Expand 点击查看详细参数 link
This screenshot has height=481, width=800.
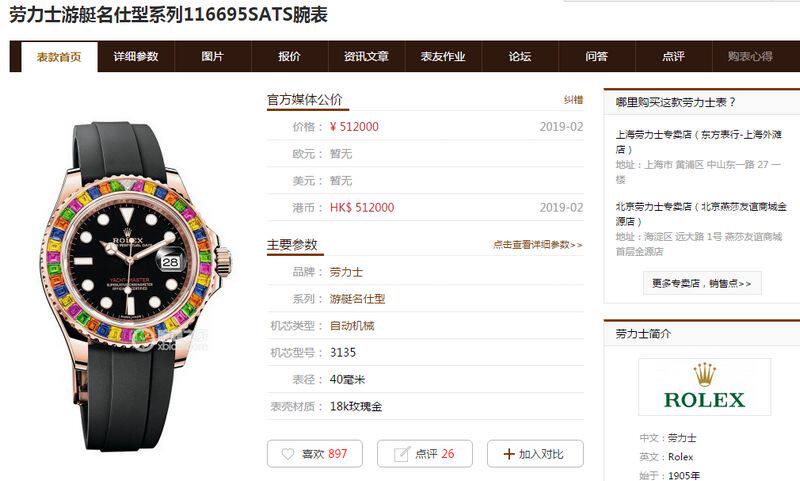[538, 245]
